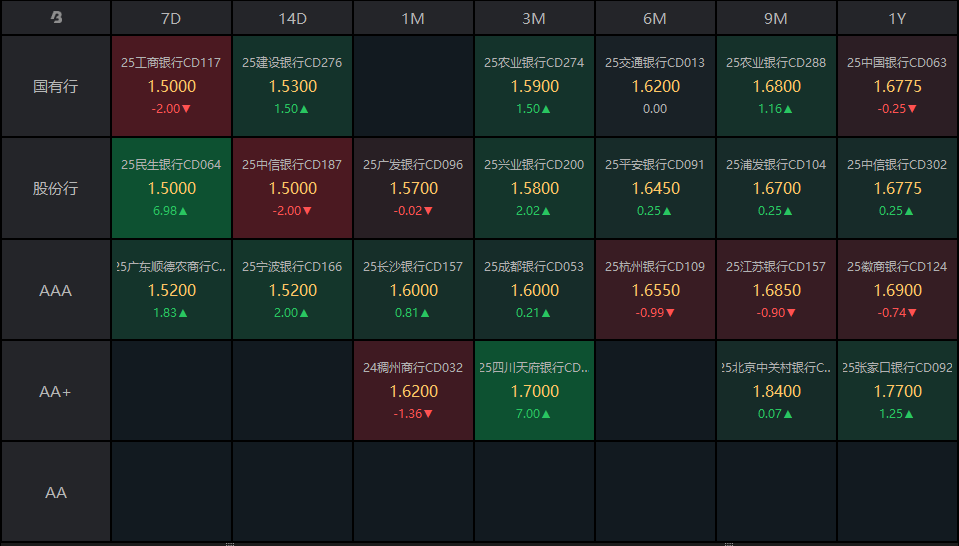Open the 25江苏银行CD157 cell
This screenshot has height=546, width=959.
click(776, 290)
